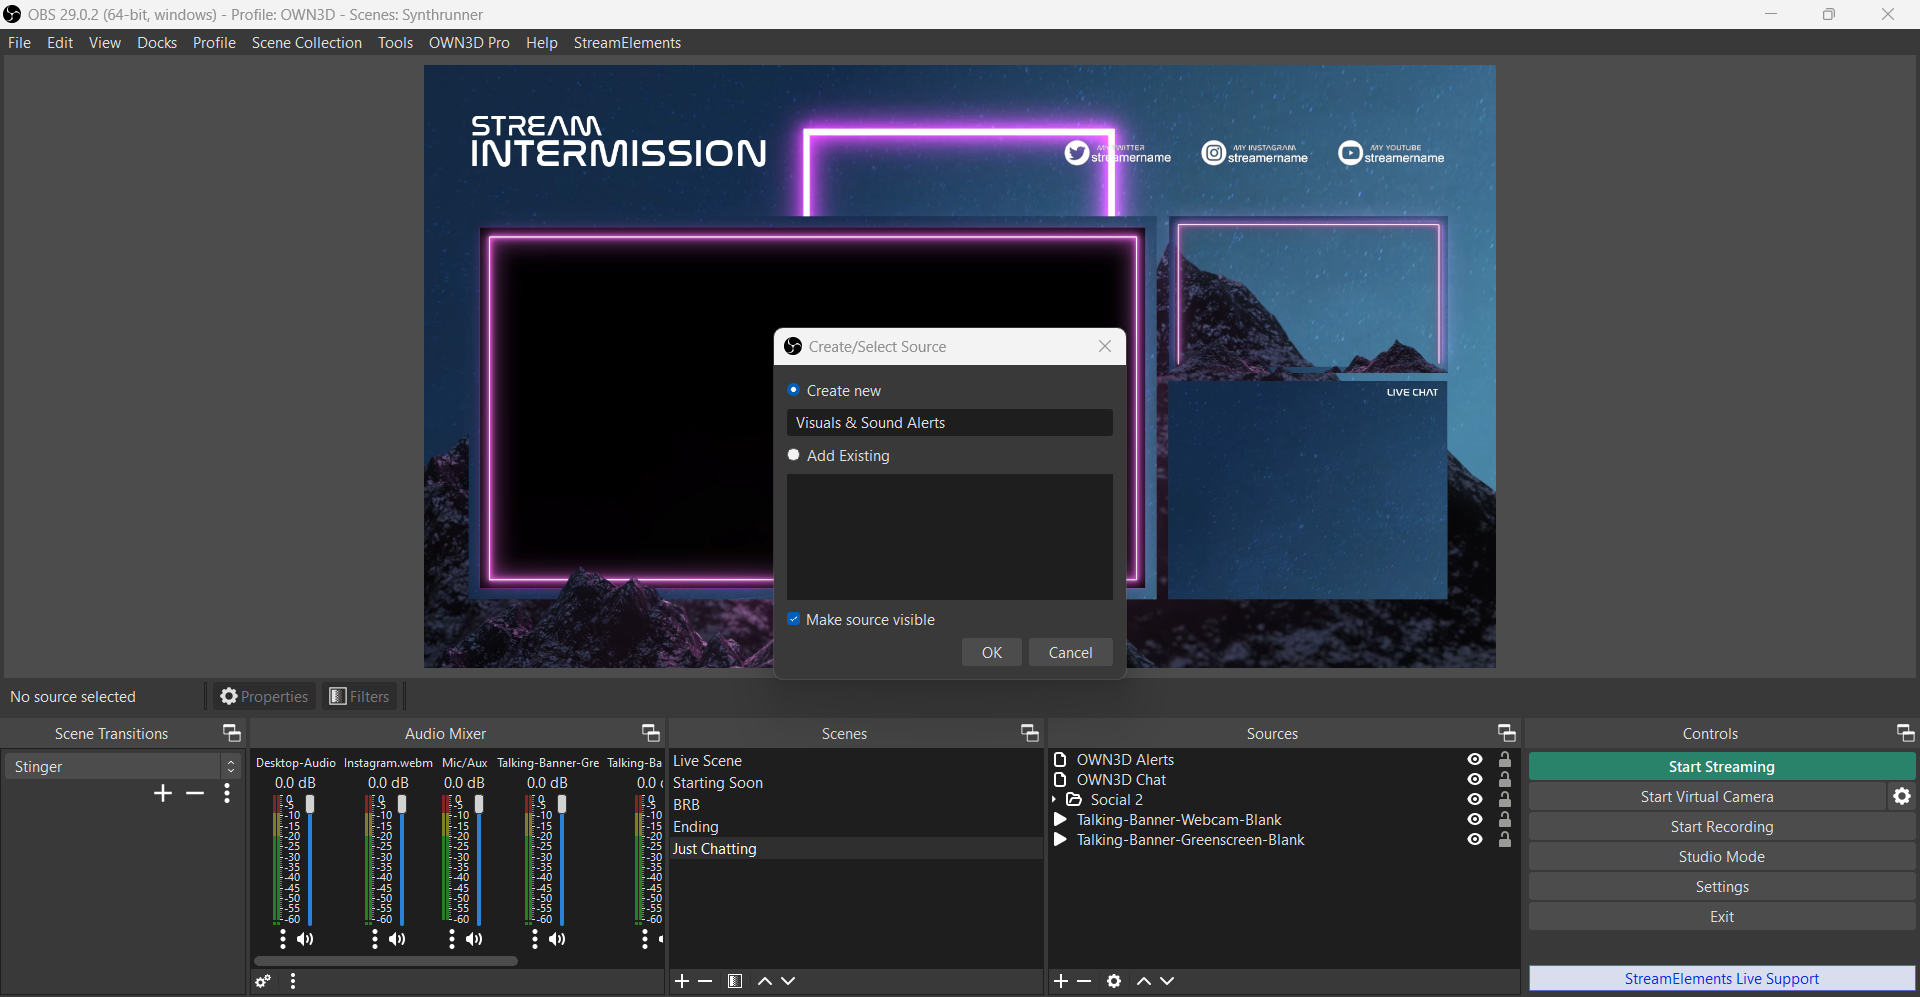
Task: Pop out the Controls dock
Action: coord(1906,733)
